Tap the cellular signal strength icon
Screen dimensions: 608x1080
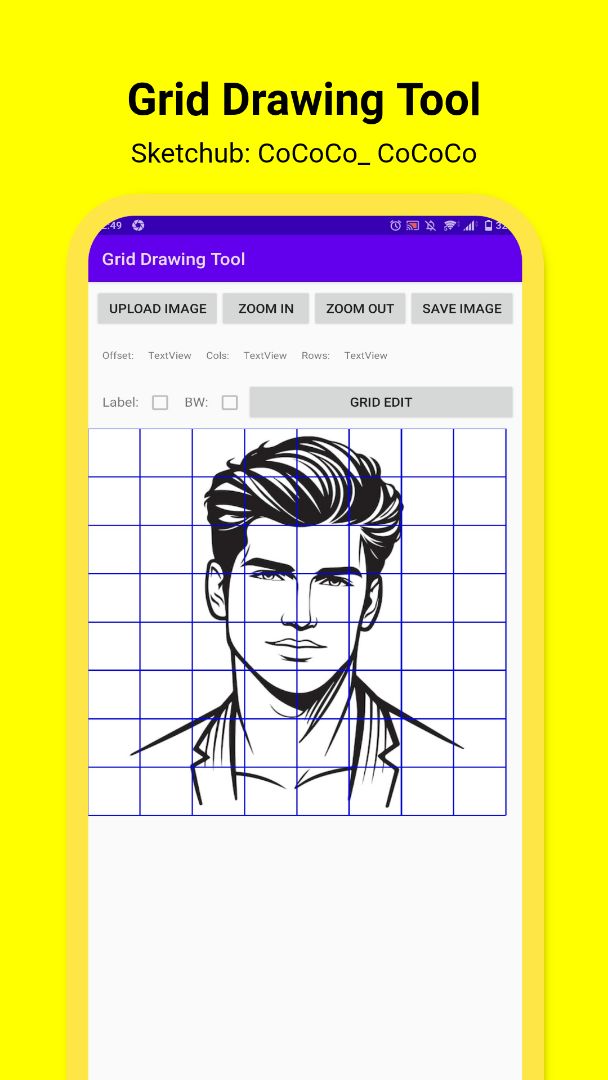click(x=468, y=226)
